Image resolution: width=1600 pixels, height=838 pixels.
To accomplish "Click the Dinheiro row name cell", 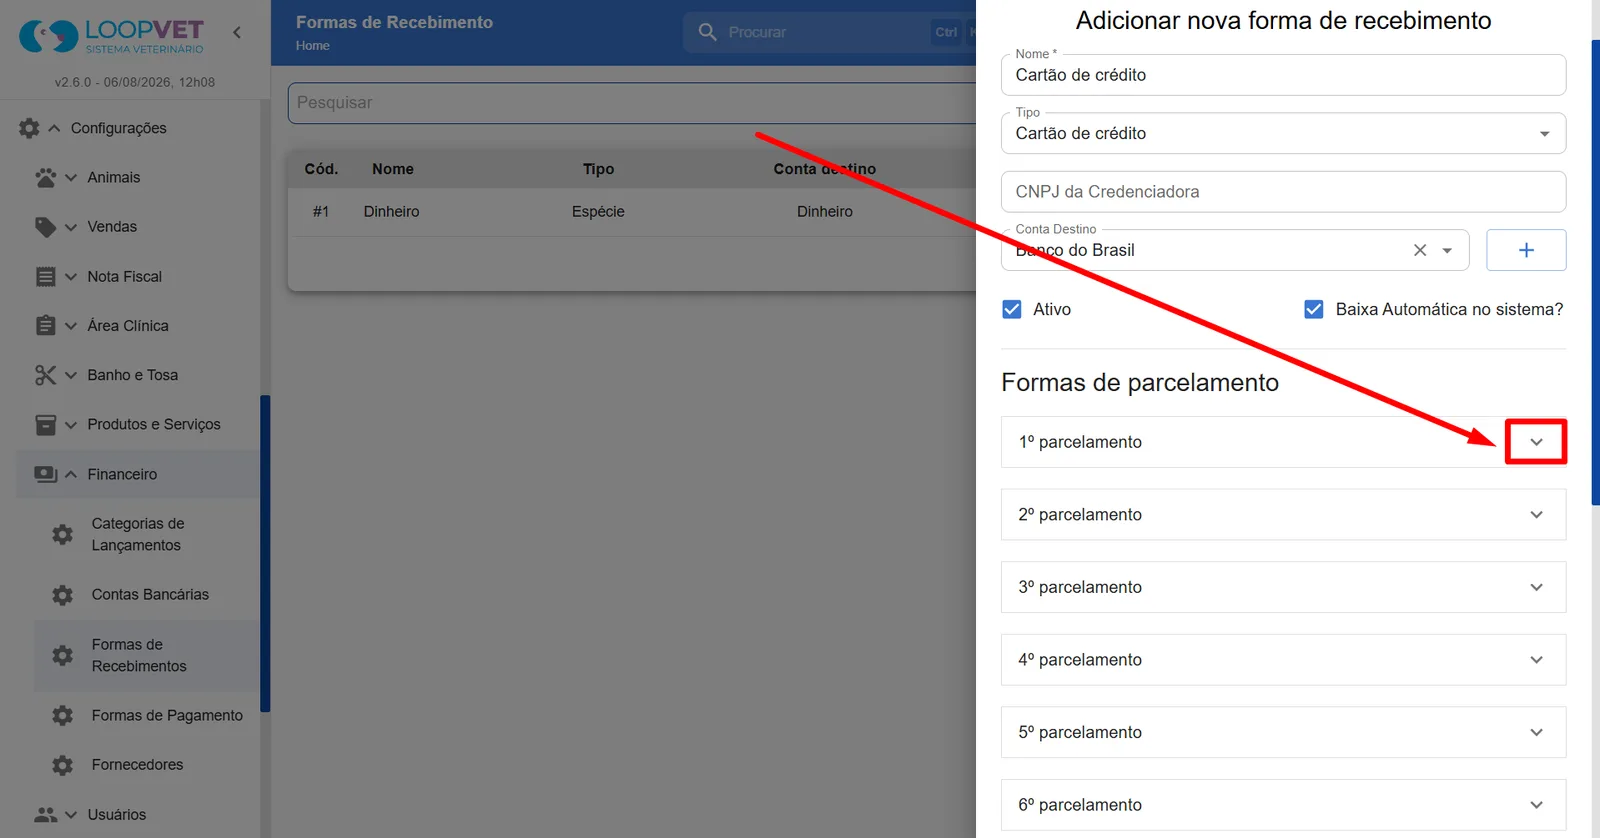I will 391,212.
